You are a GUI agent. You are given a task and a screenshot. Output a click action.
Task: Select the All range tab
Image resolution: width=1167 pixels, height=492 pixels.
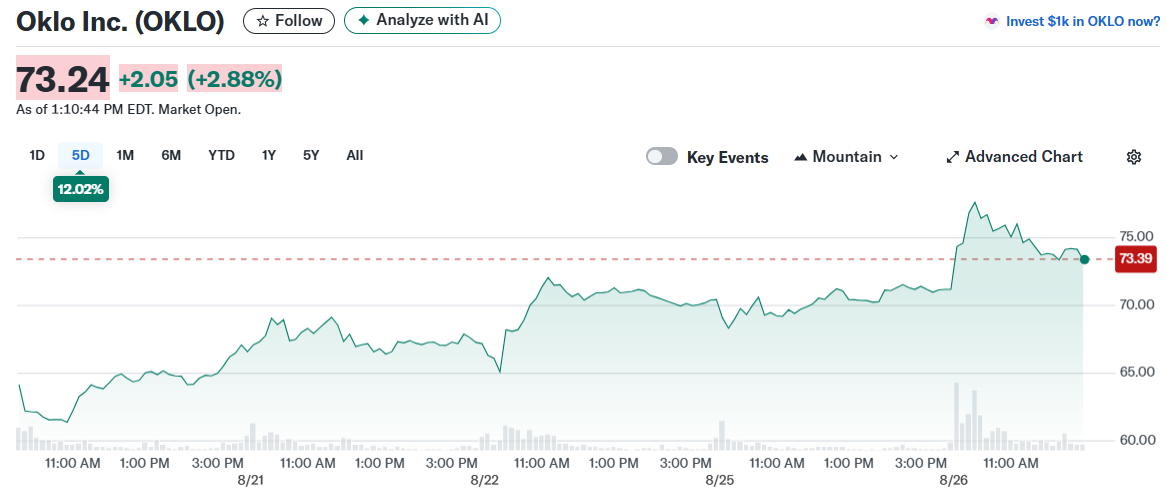[x=355, y=156]
